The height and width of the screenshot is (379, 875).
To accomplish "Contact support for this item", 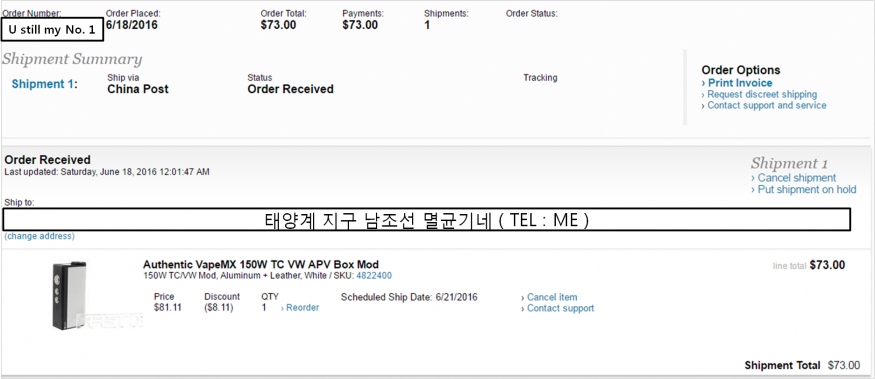I will pyautogui.click(x=557, y=308).
